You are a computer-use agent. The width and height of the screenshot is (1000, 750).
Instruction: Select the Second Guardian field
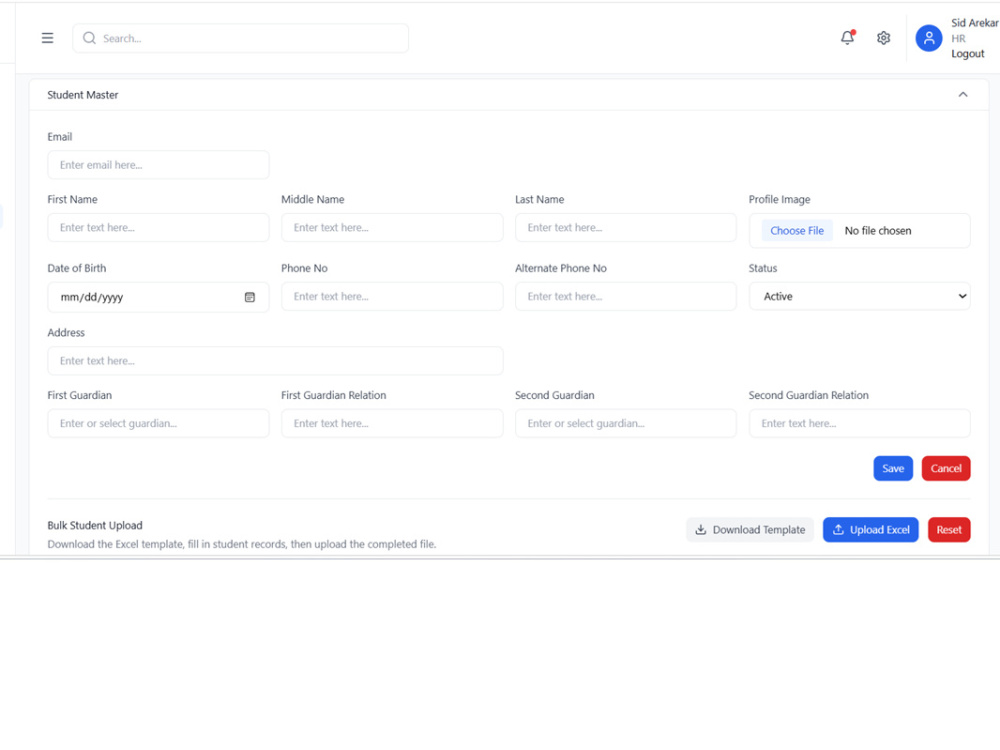point(626,423)
